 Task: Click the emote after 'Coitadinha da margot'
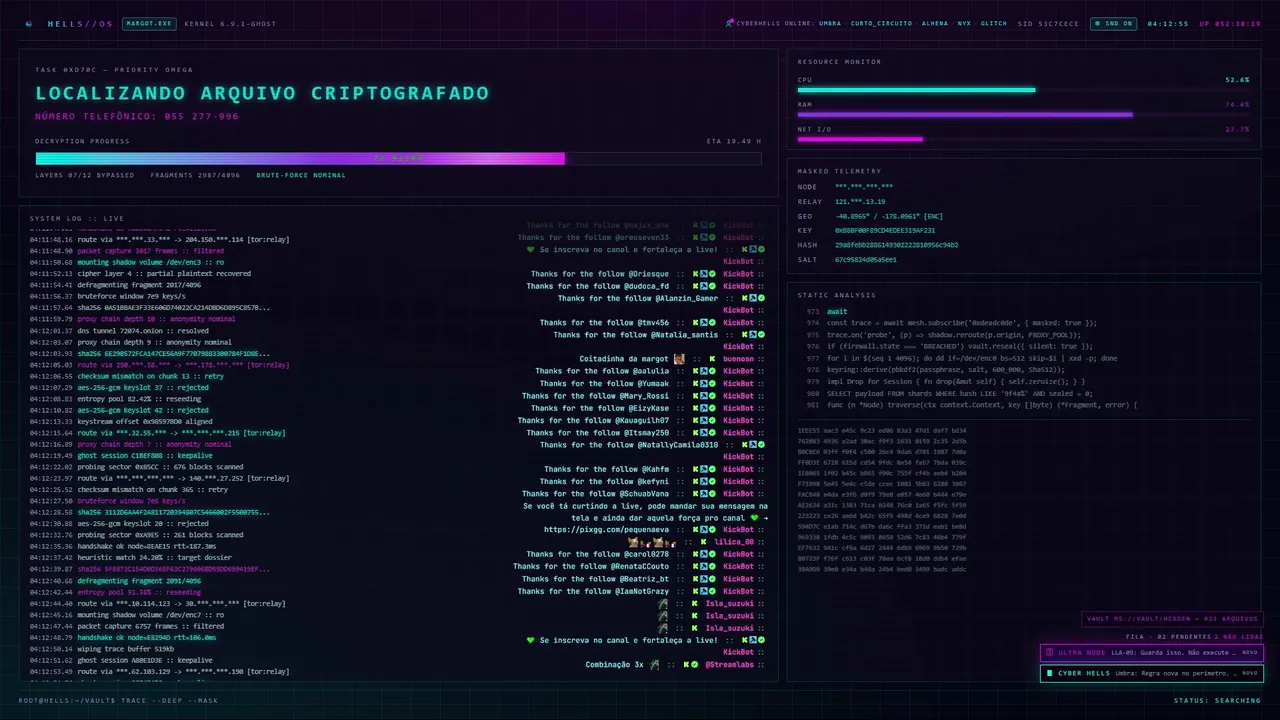pos(679,358)
